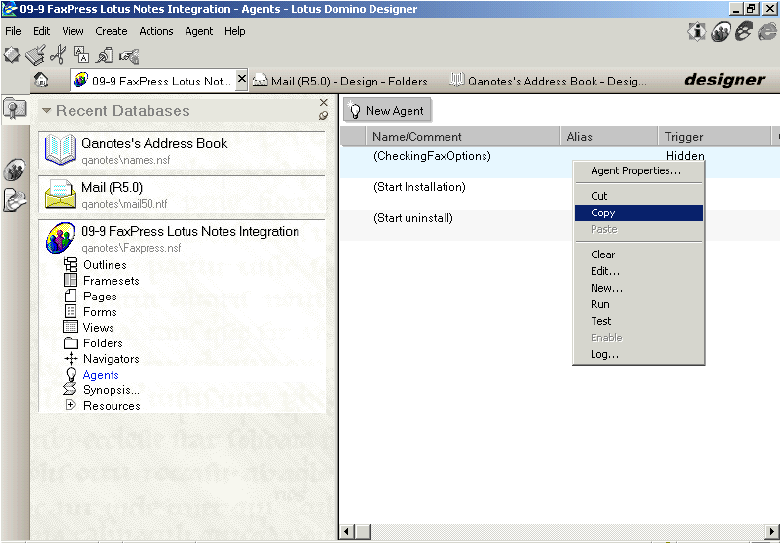The image size is (780, 543).
Task: Open the Mail (R5.0) envelope icon
Action: click(60, 194)
